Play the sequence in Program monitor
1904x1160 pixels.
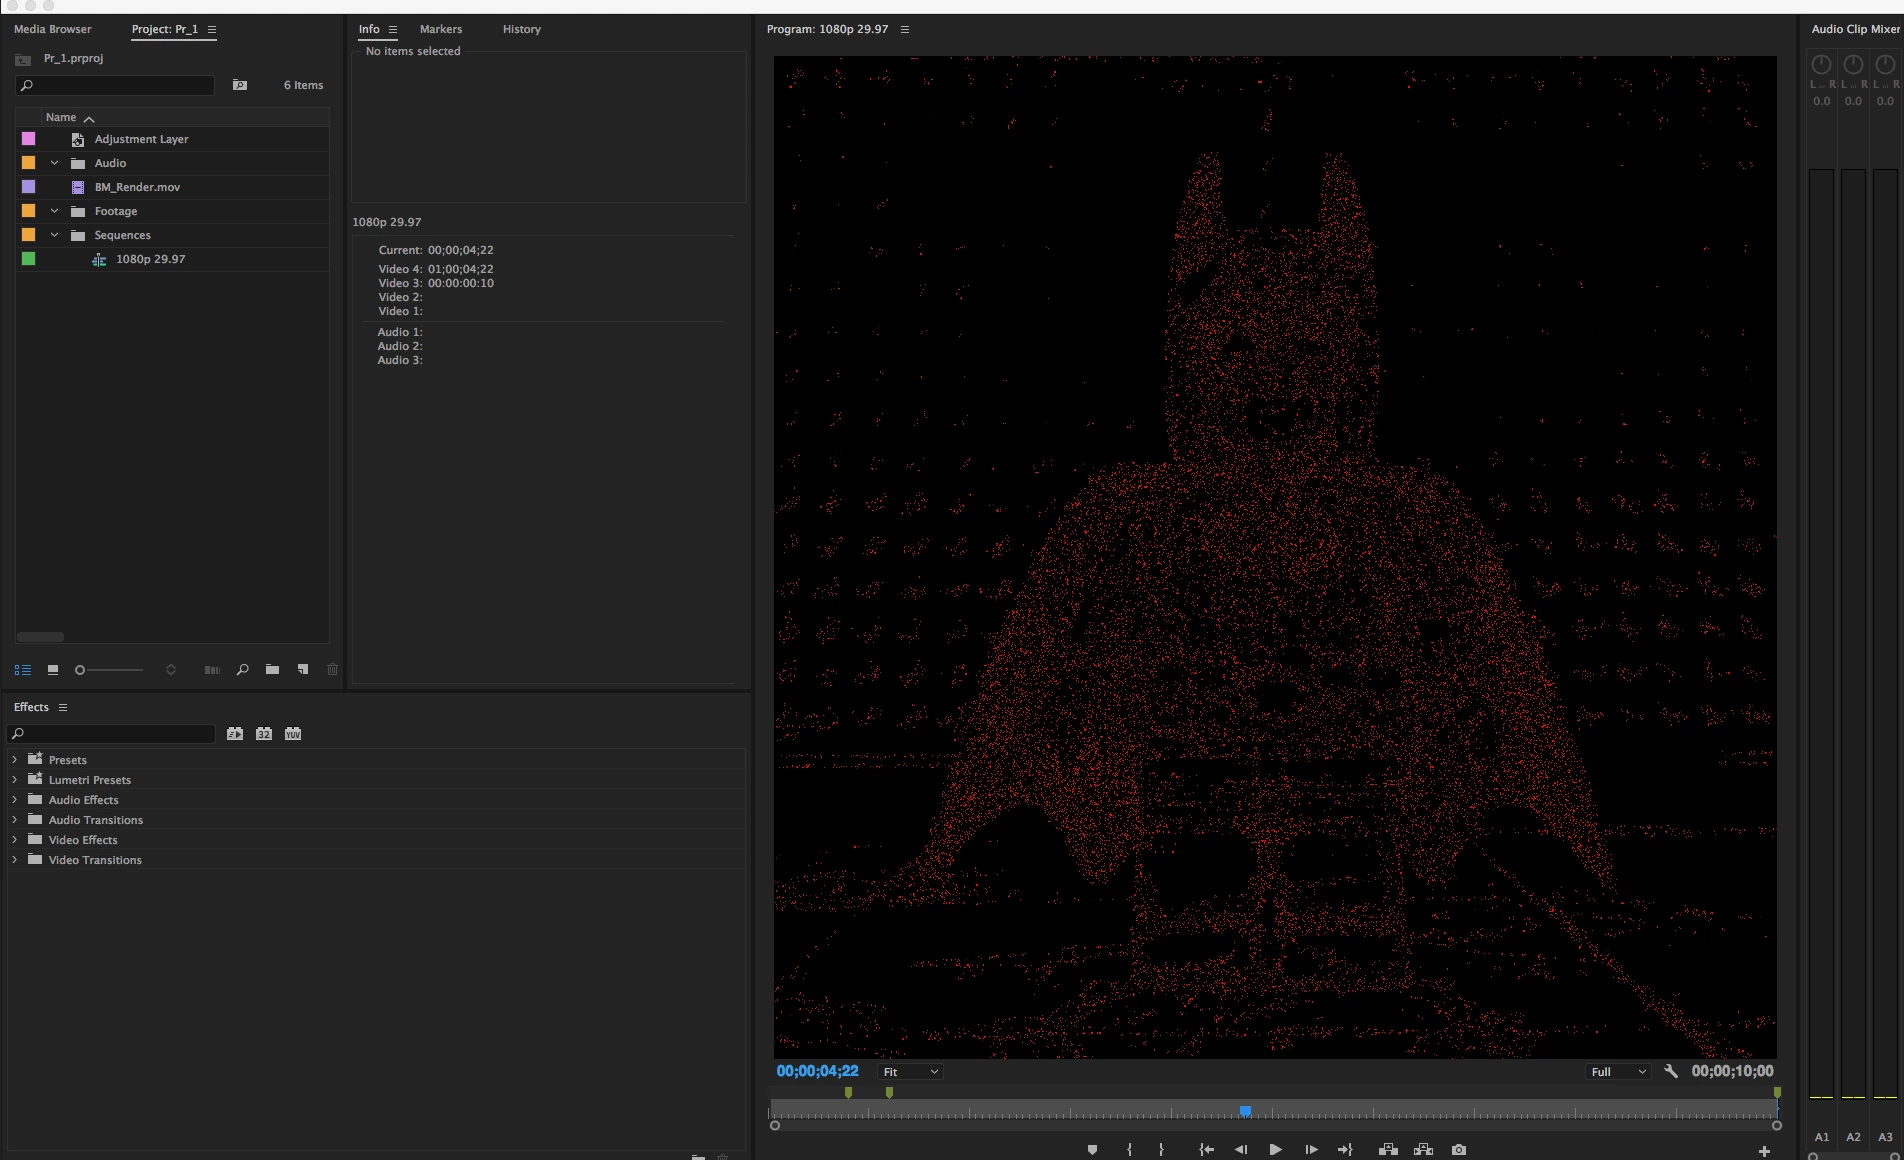click(1275, 1150)
